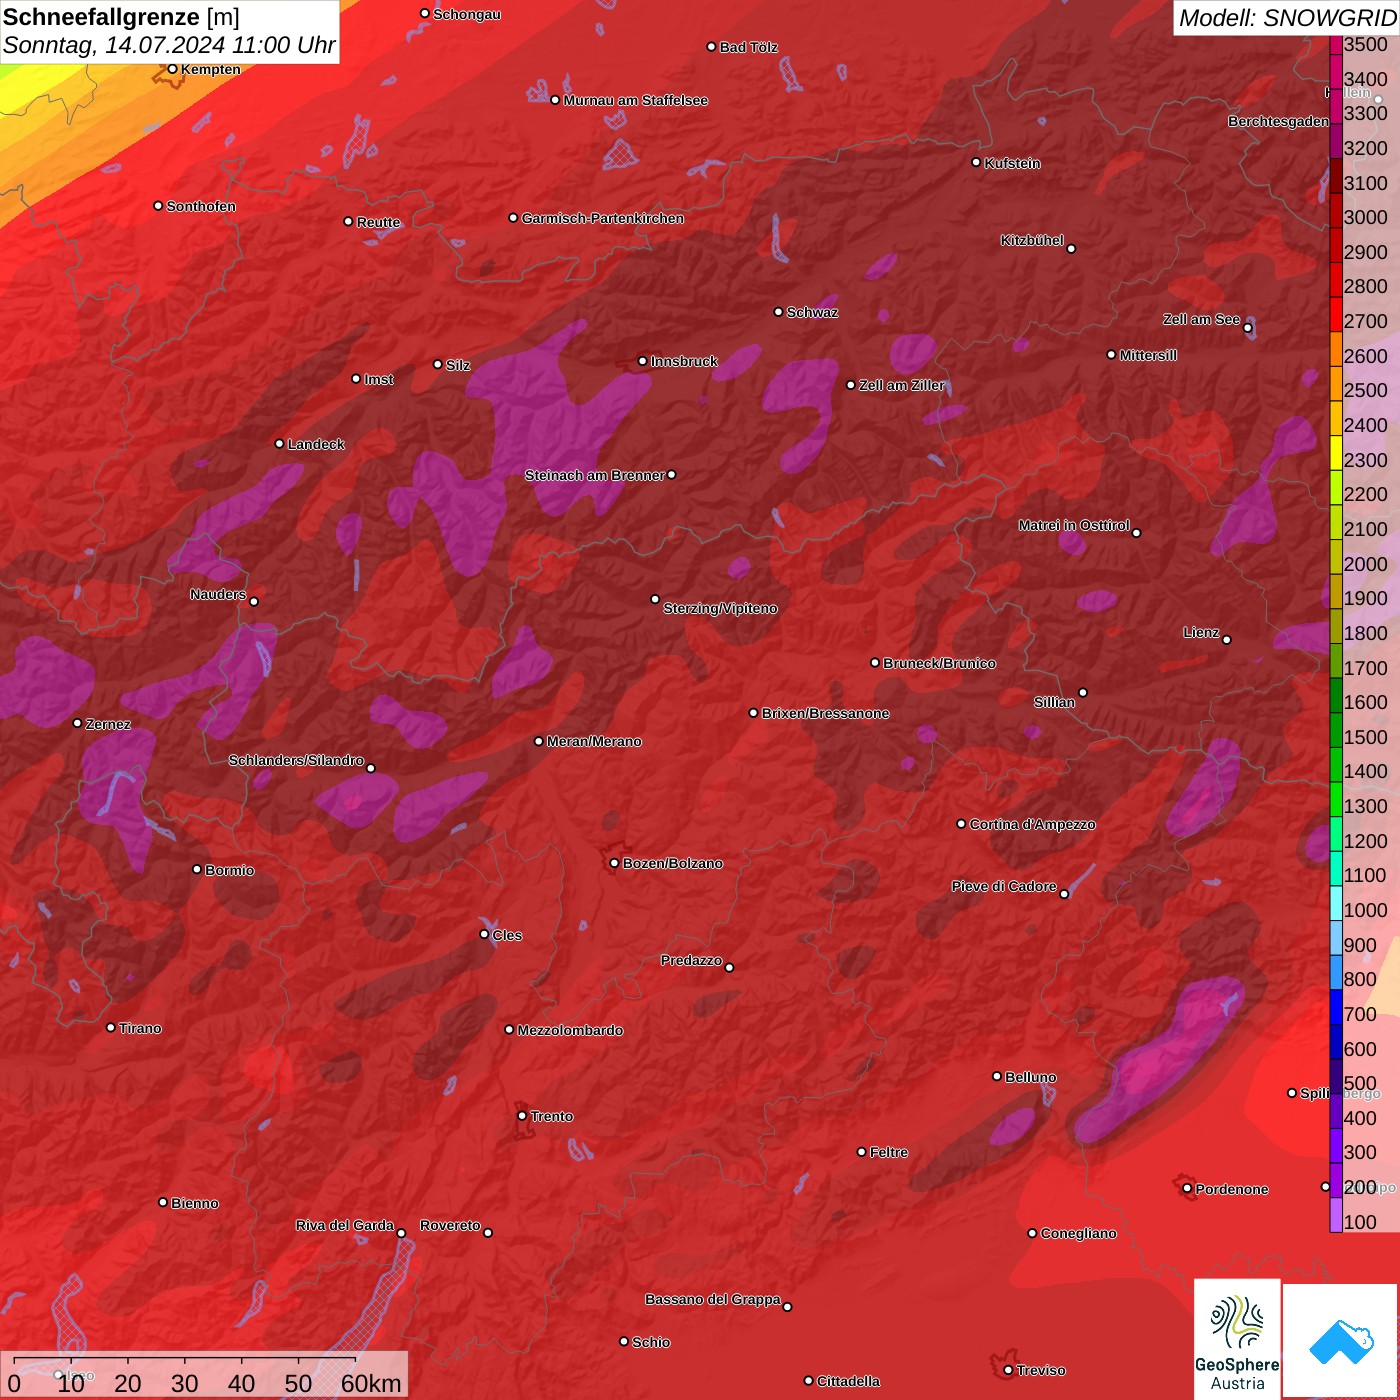
Task: Click the 'Garmisch-Partenkirchen' map label
Action: (603, 218)
